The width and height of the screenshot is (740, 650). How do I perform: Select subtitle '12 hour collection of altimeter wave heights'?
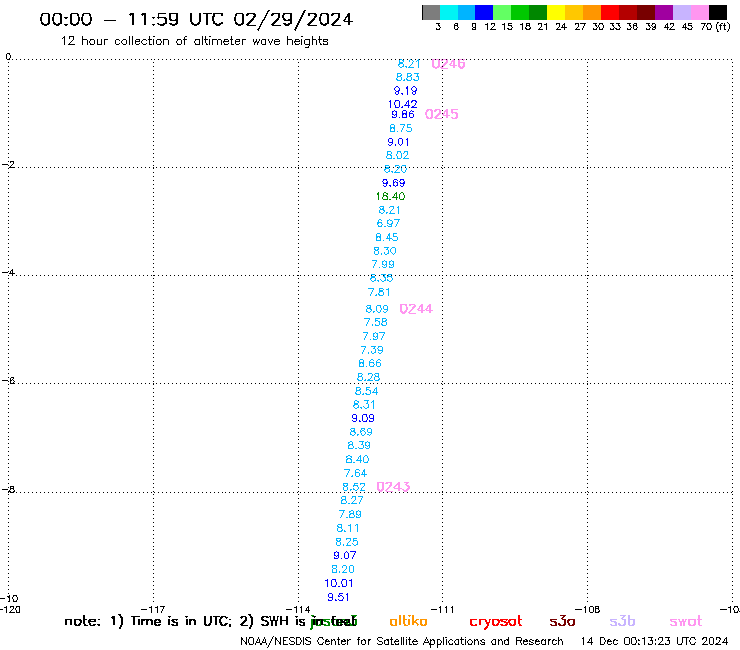tap(194, 41)
